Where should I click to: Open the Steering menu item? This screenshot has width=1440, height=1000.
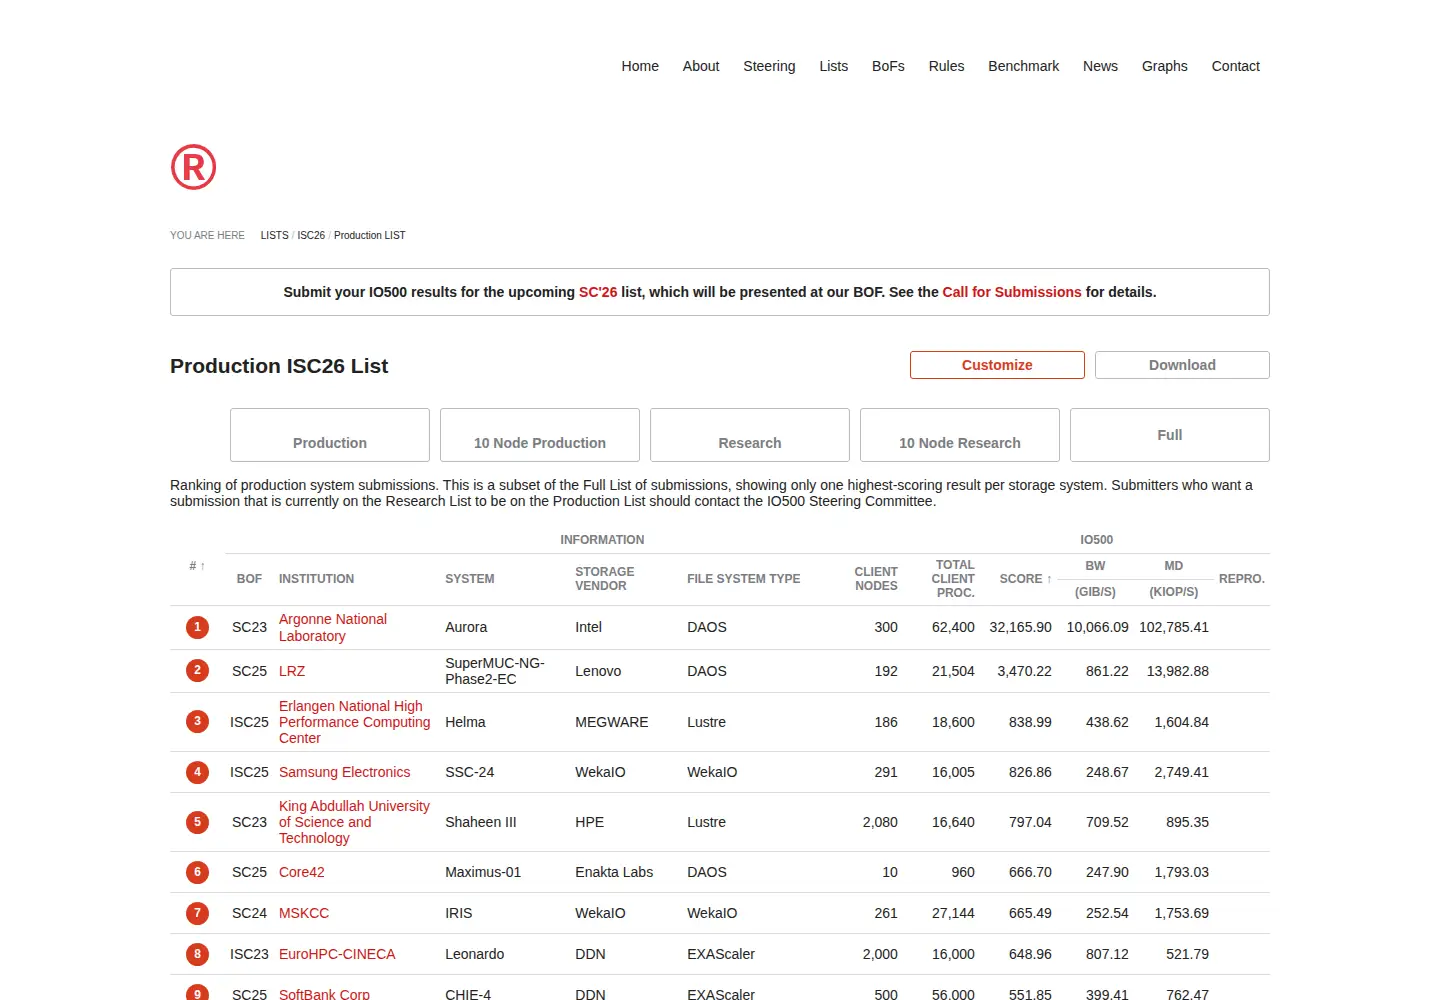(769, 66)
